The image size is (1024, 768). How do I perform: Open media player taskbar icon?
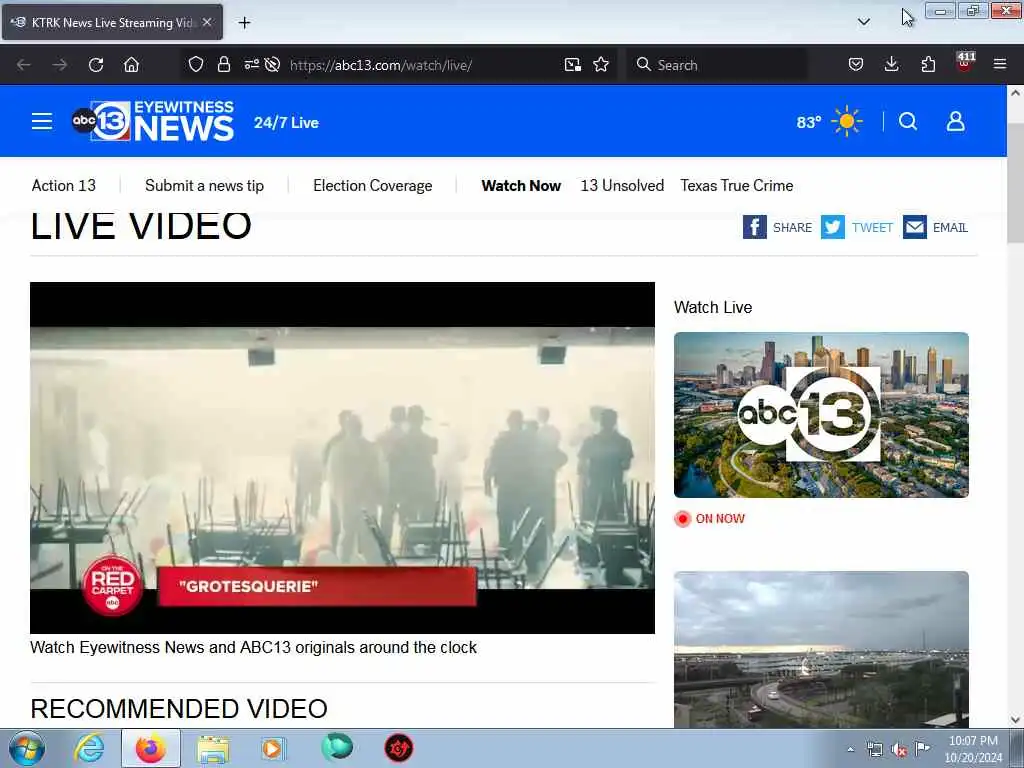[274, 748]
